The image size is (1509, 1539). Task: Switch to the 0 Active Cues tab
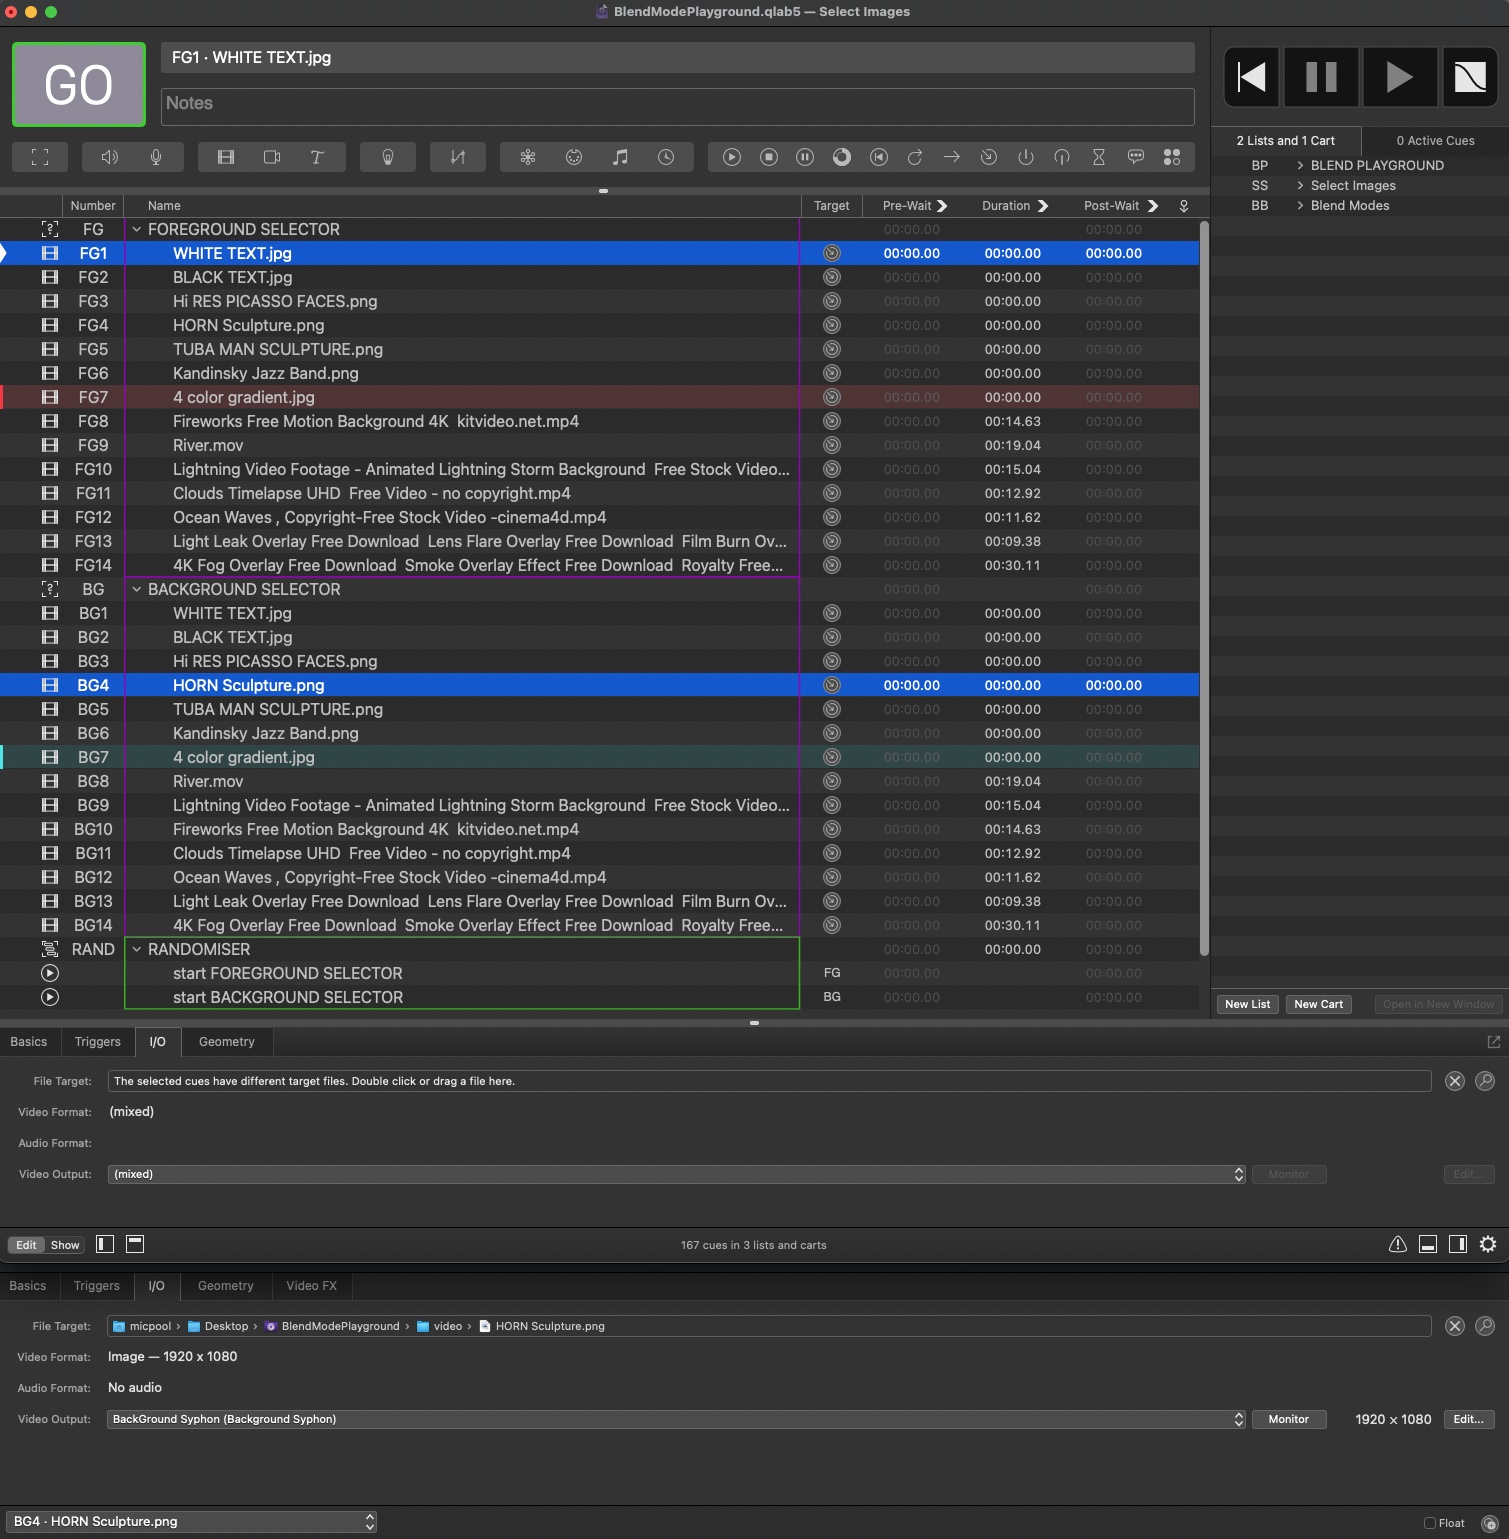1435,141
